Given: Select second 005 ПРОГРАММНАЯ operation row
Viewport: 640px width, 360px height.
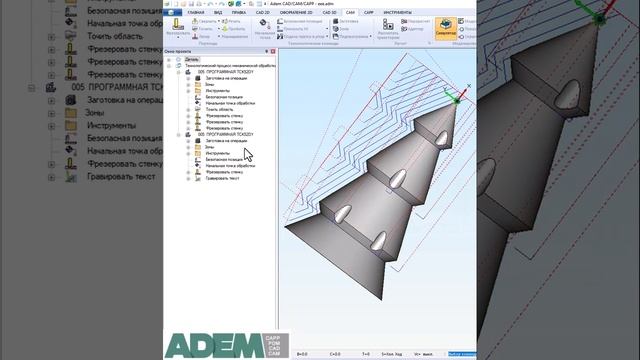Looking at the screenshot, I should click(225, 134).
